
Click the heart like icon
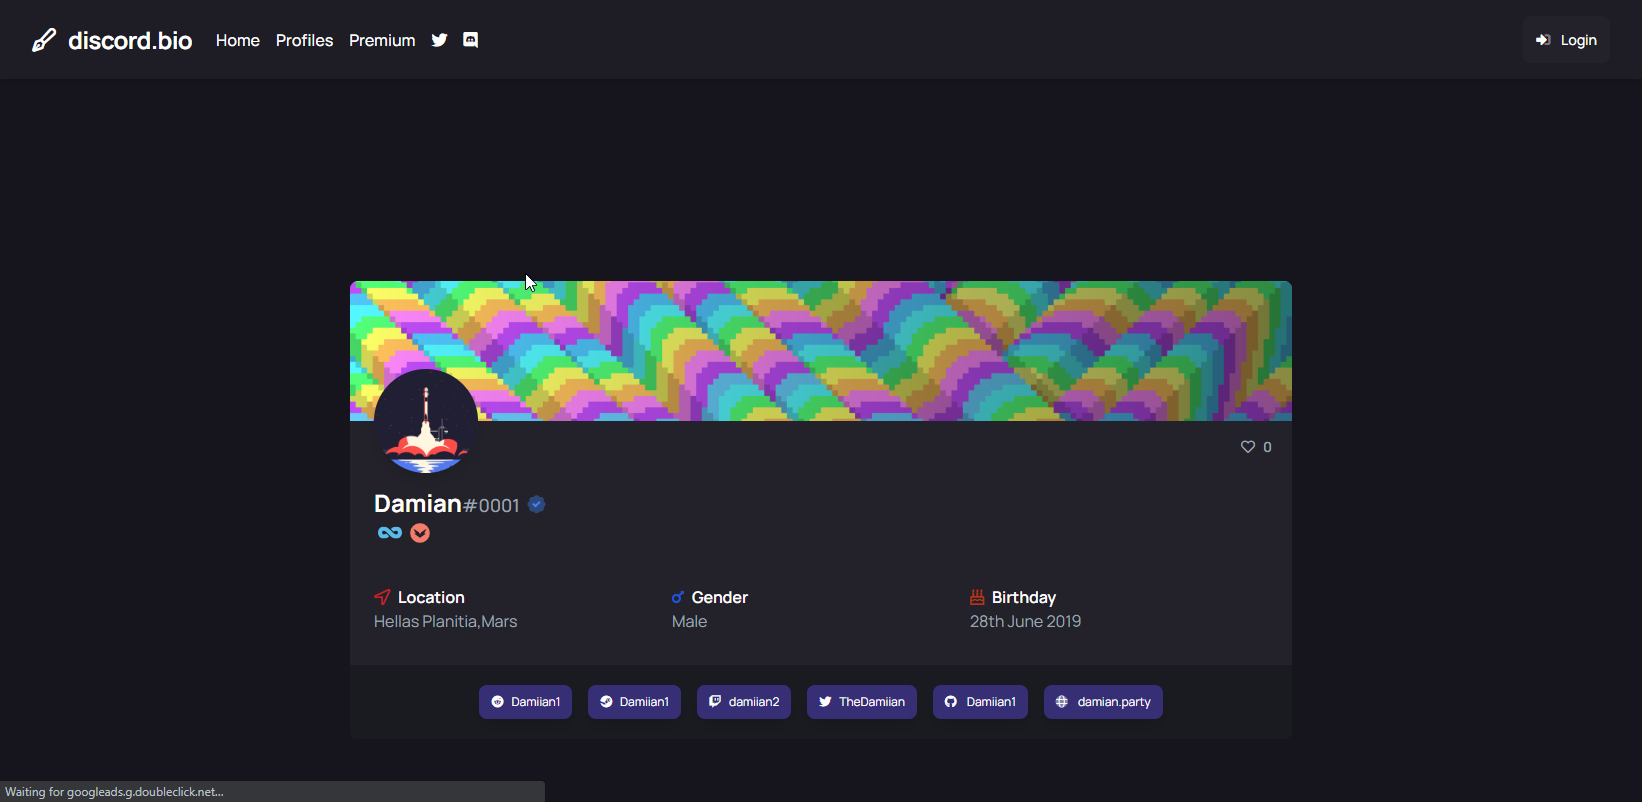pyautogui.click(x=1248, y=447)
